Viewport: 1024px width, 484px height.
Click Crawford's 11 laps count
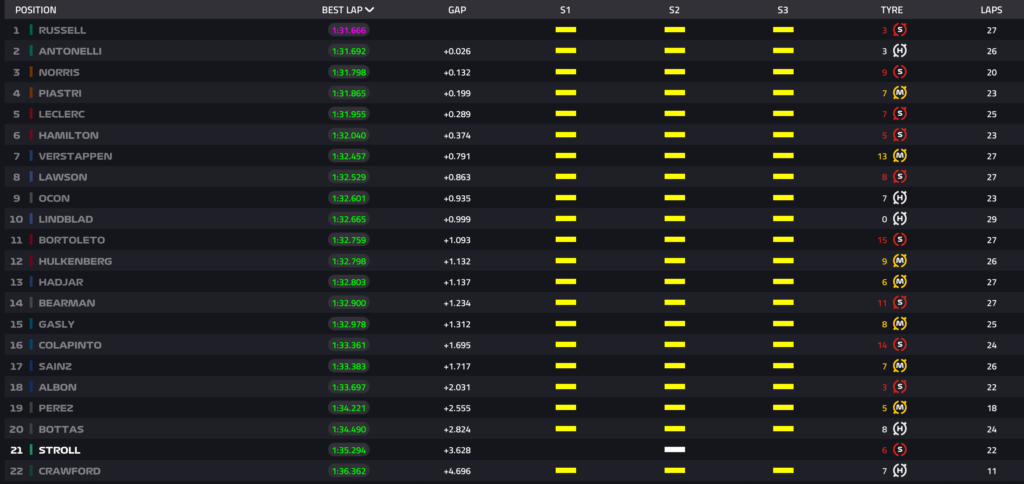click(991, 471)
